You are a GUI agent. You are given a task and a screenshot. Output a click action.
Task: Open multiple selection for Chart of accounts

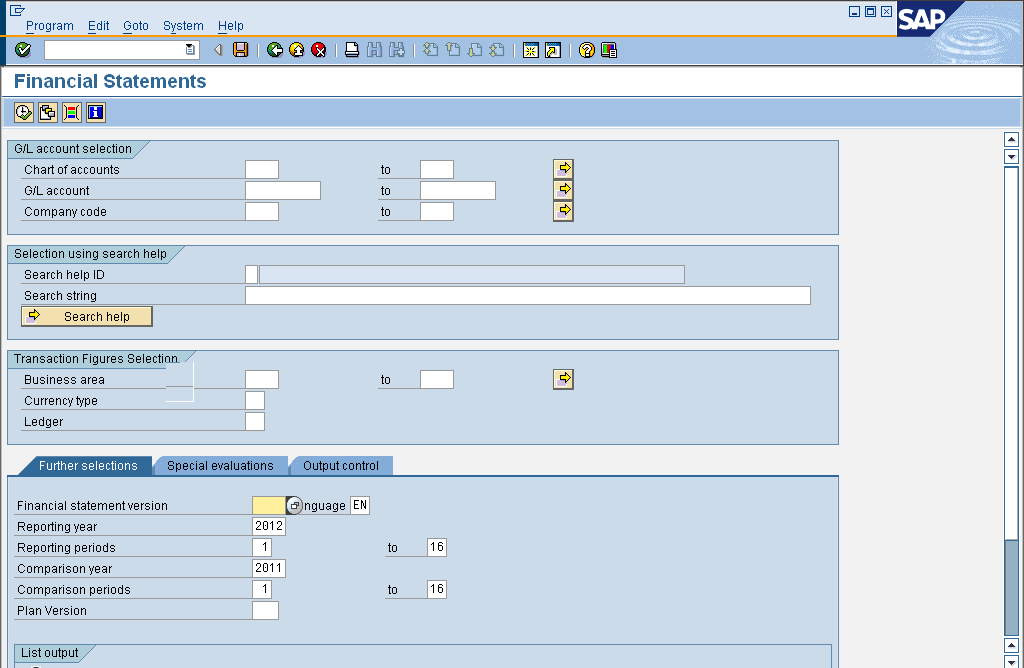pyautogui.click(x=563, y=168)
